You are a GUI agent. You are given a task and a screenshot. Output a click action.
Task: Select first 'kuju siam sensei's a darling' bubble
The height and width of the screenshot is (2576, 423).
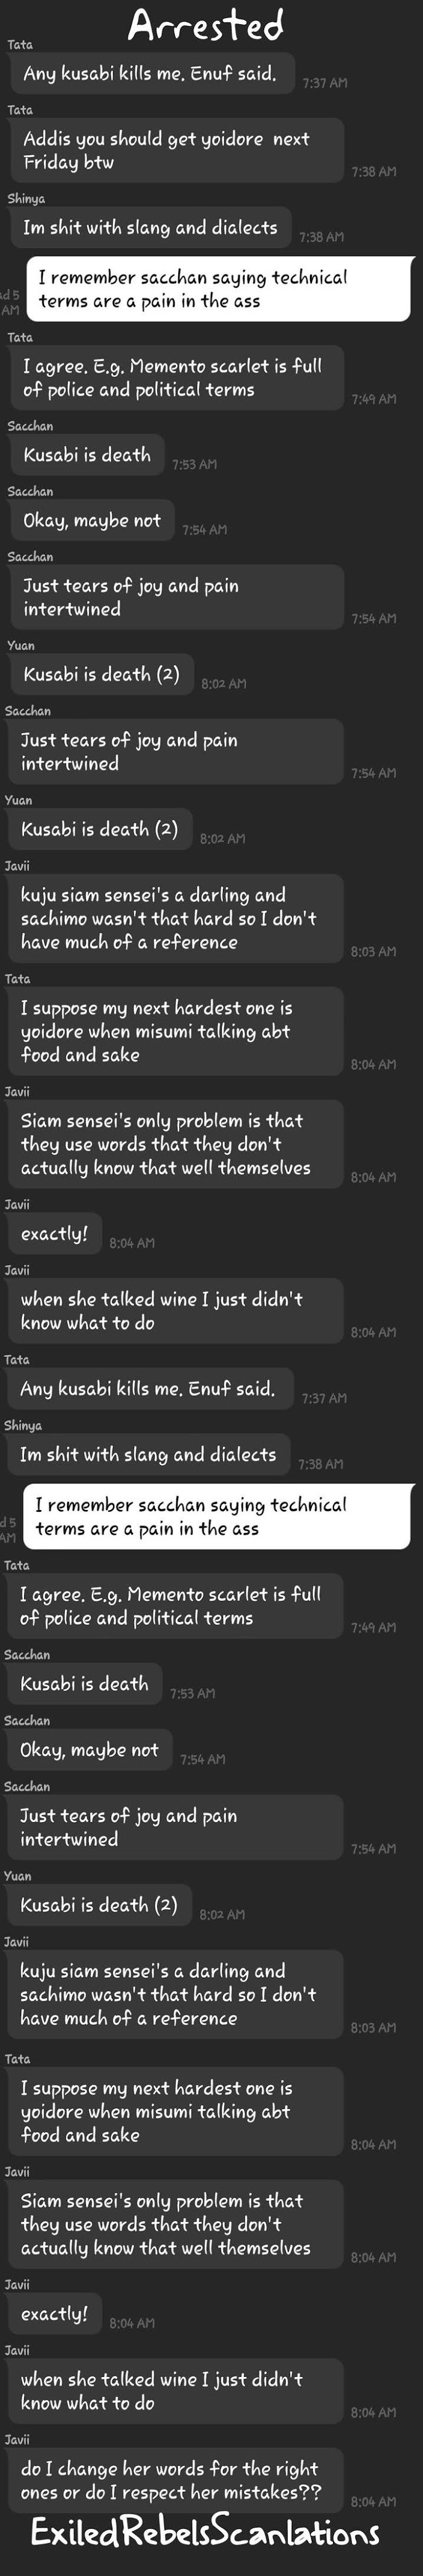tap(175, 919)
